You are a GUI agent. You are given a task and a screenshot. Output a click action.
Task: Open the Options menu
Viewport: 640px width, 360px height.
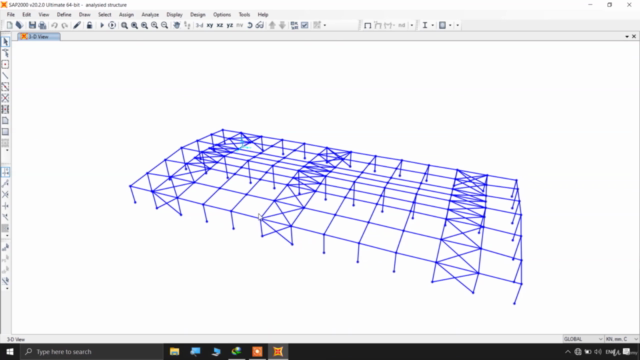(222, 15)
